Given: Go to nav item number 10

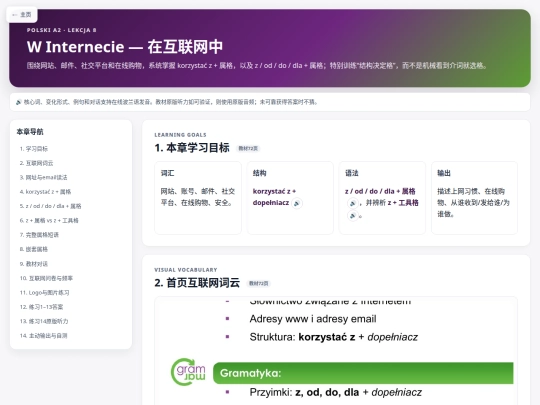Looking at the screenshot, I should click(46, 278).
